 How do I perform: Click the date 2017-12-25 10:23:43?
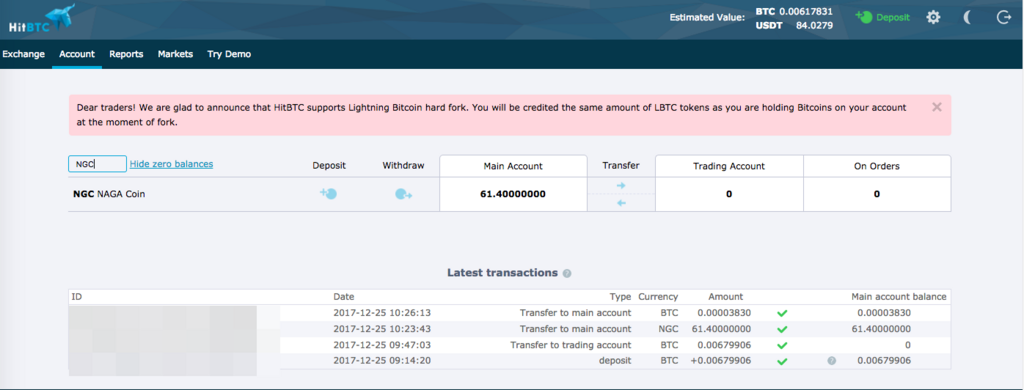point(382,329)
